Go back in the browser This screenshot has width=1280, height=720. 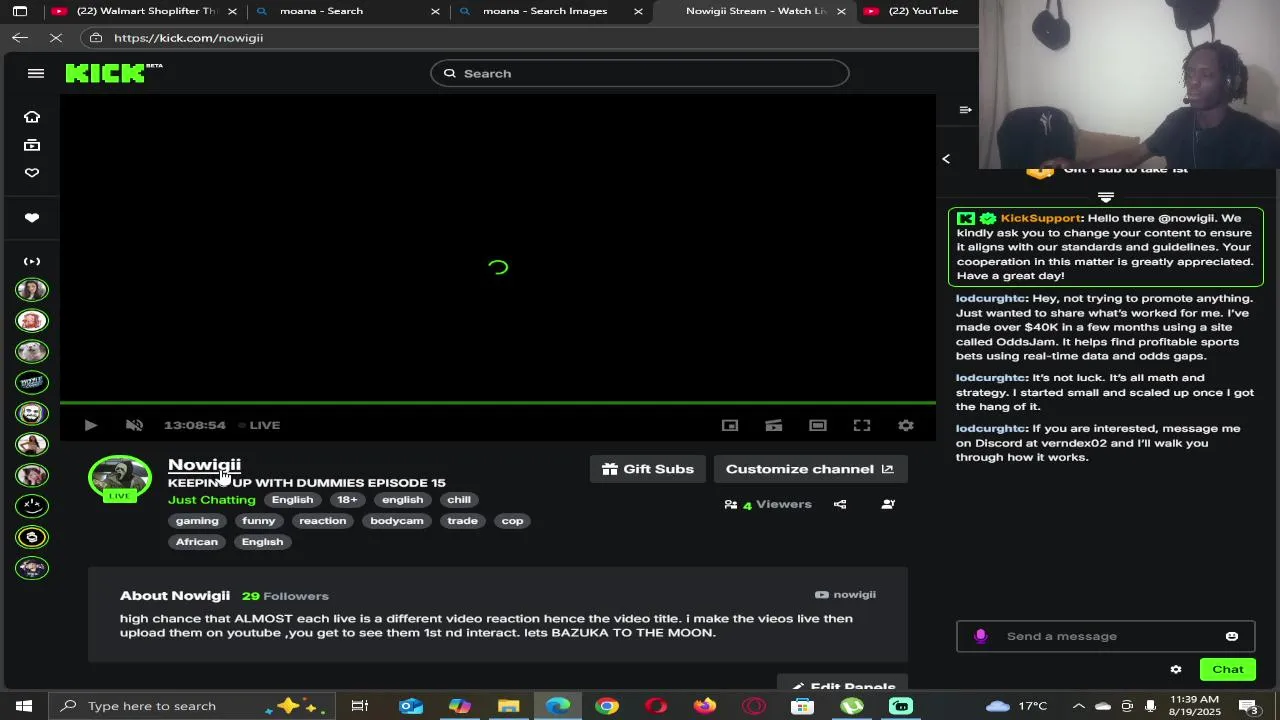click(x=20, y=38)
